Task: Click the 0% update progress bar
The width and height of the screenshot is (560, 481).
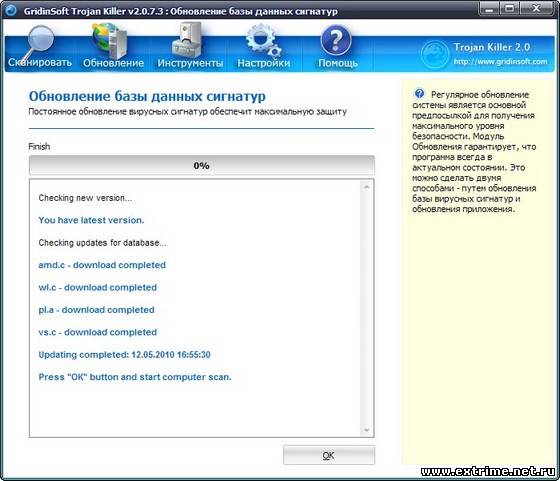Action: click(202, 165)
